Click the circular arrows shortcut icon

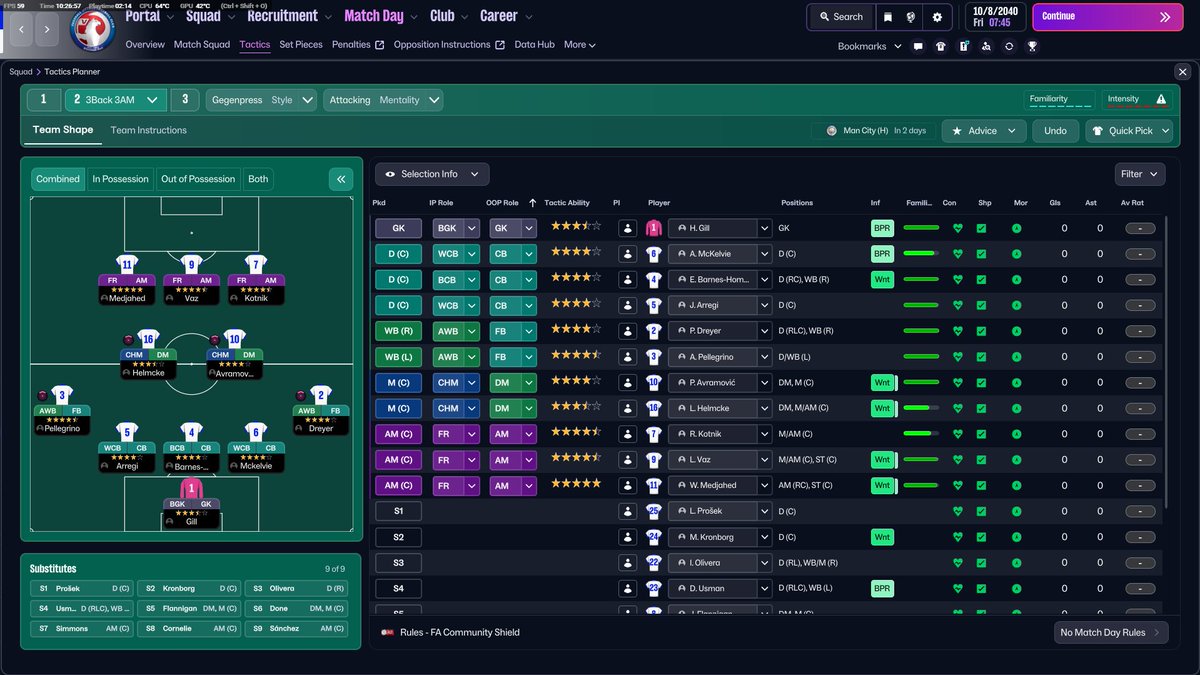coord(1009,46)
